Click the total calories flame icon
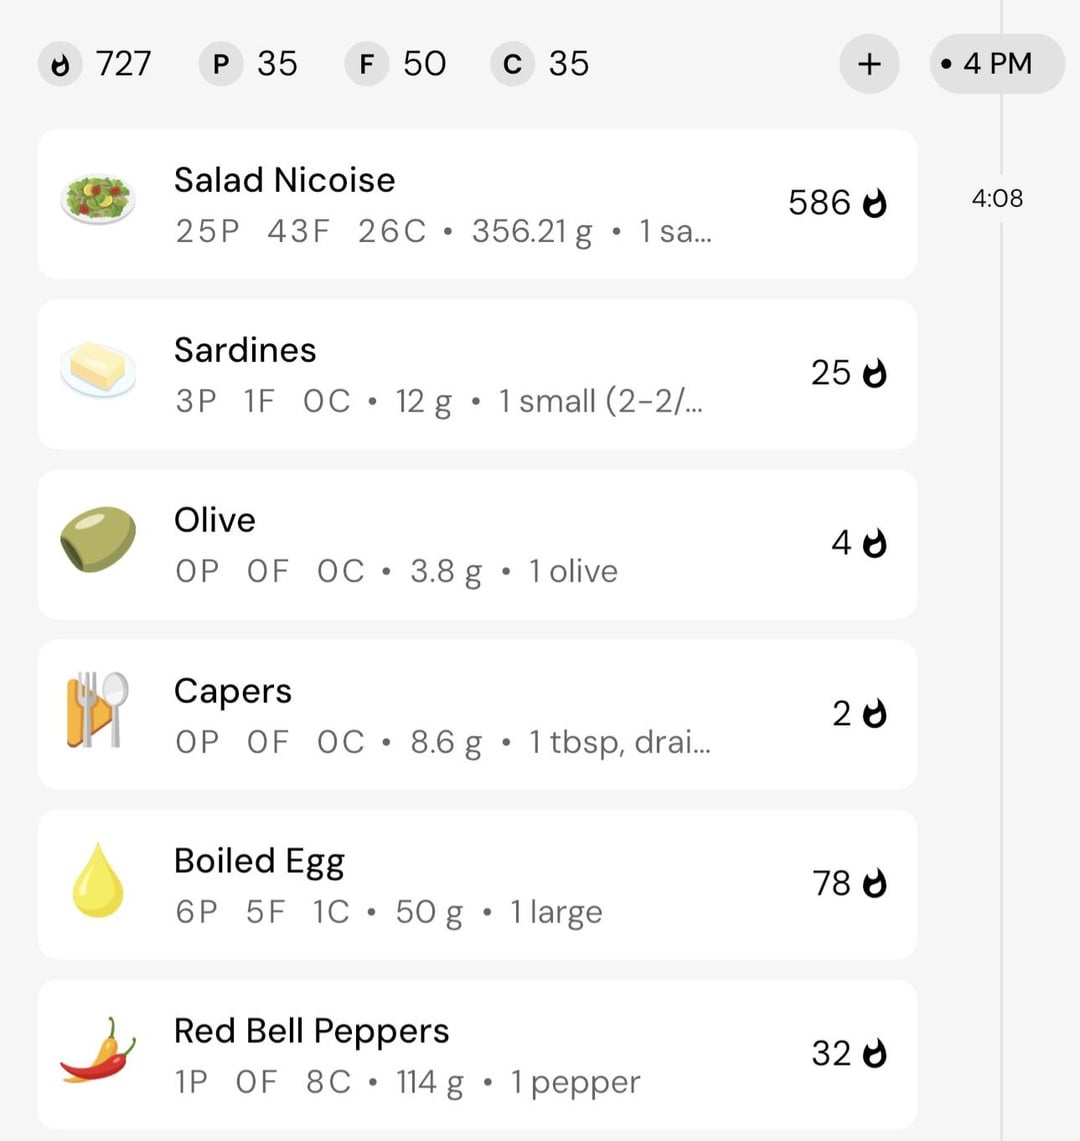Viewport: 1080px width, 1141px height. pos(61,65)
